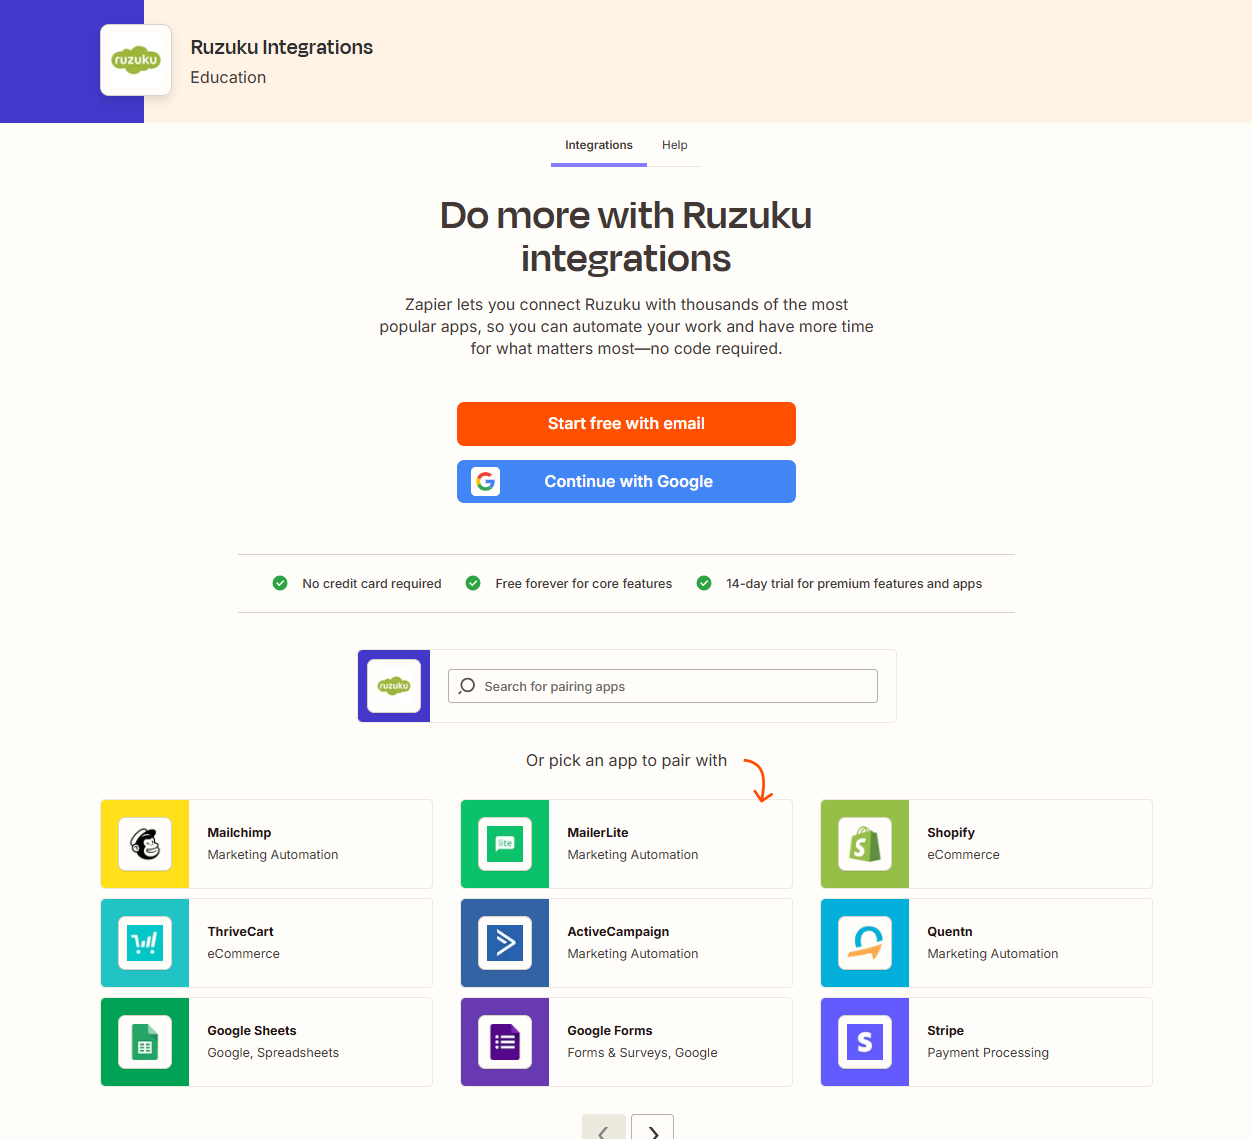Go to previous page of apps
This screenshot has width=1252, height=1139.
point(603,1130)
